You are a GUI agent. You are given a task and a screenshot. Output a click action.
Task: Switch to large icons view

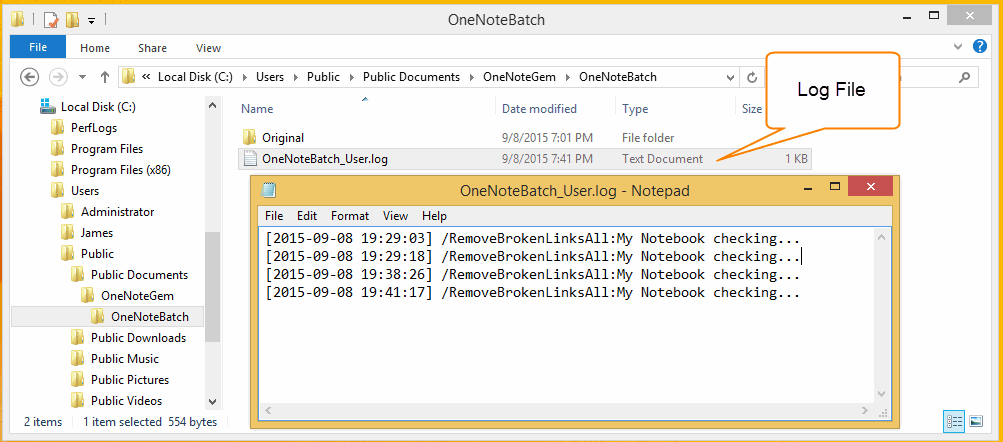pos(976,421)
